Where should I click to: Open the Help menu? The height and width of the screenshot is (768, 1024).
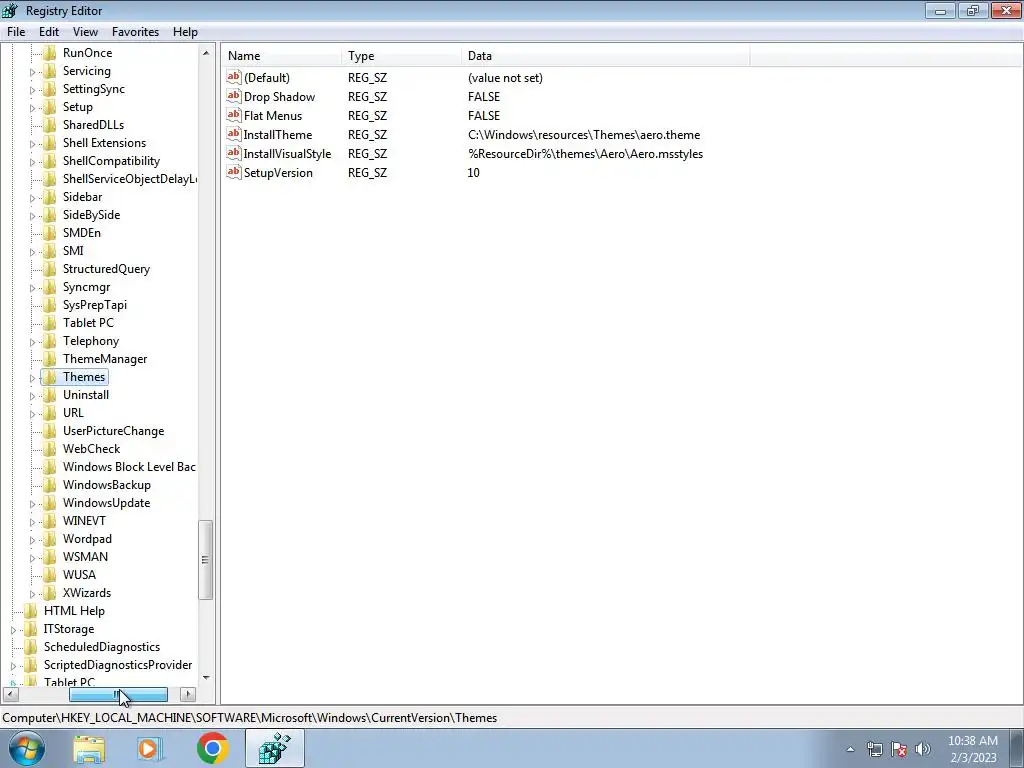[185, 31]
